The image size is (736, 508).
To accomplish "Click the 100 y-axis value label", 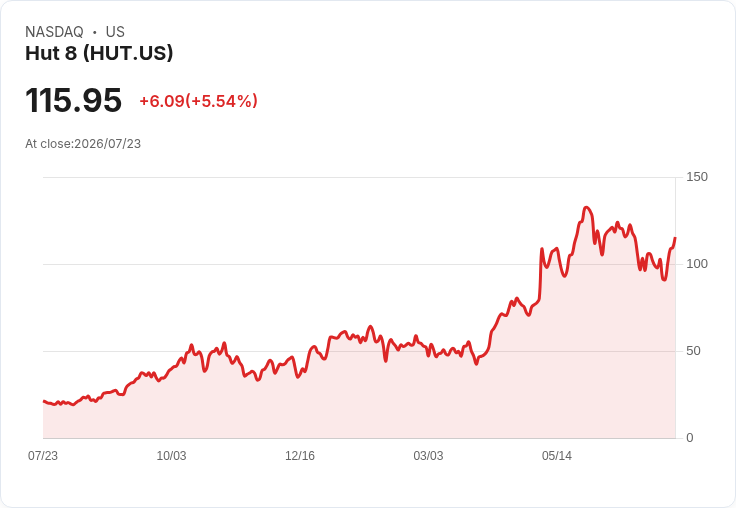I will pyautogui.click(x=697, y=264).
